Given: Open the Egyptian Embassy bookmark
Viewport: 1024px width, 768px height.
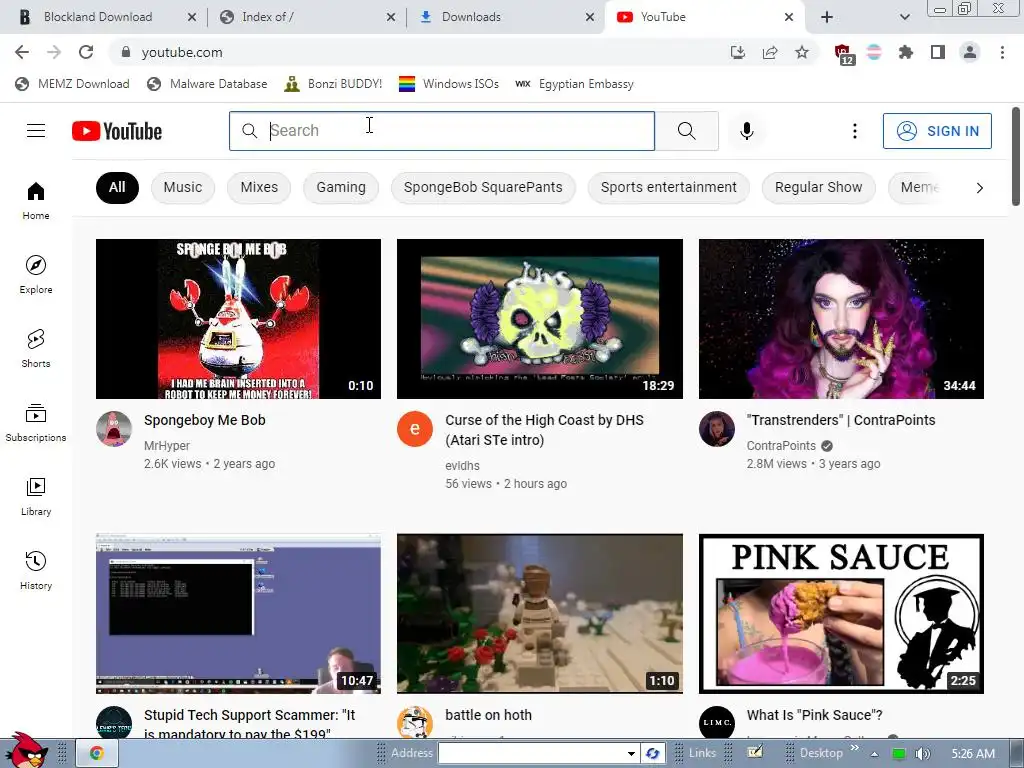Looking at the screenshot, I should (x=575, y=84).
